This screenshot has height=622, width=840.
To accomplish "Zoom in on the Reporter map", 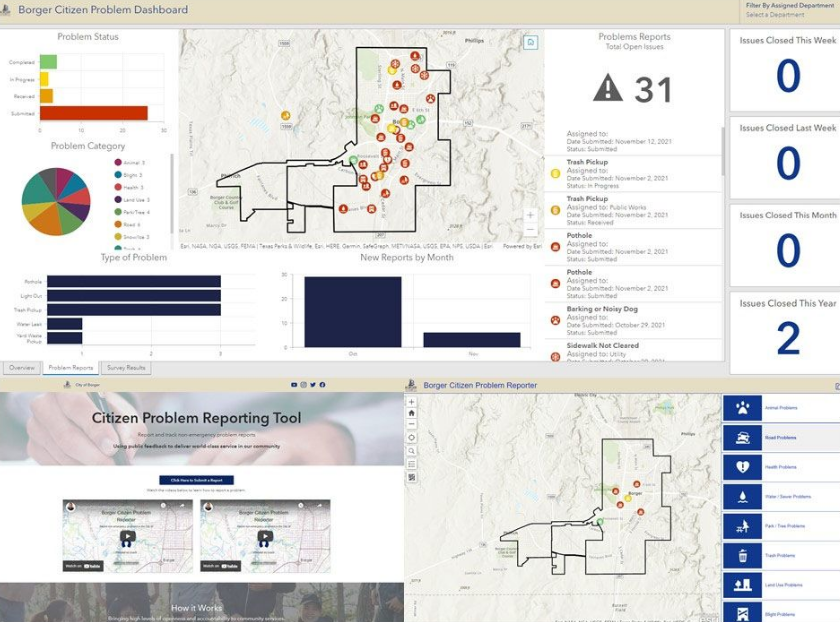I will coord(411,402).
